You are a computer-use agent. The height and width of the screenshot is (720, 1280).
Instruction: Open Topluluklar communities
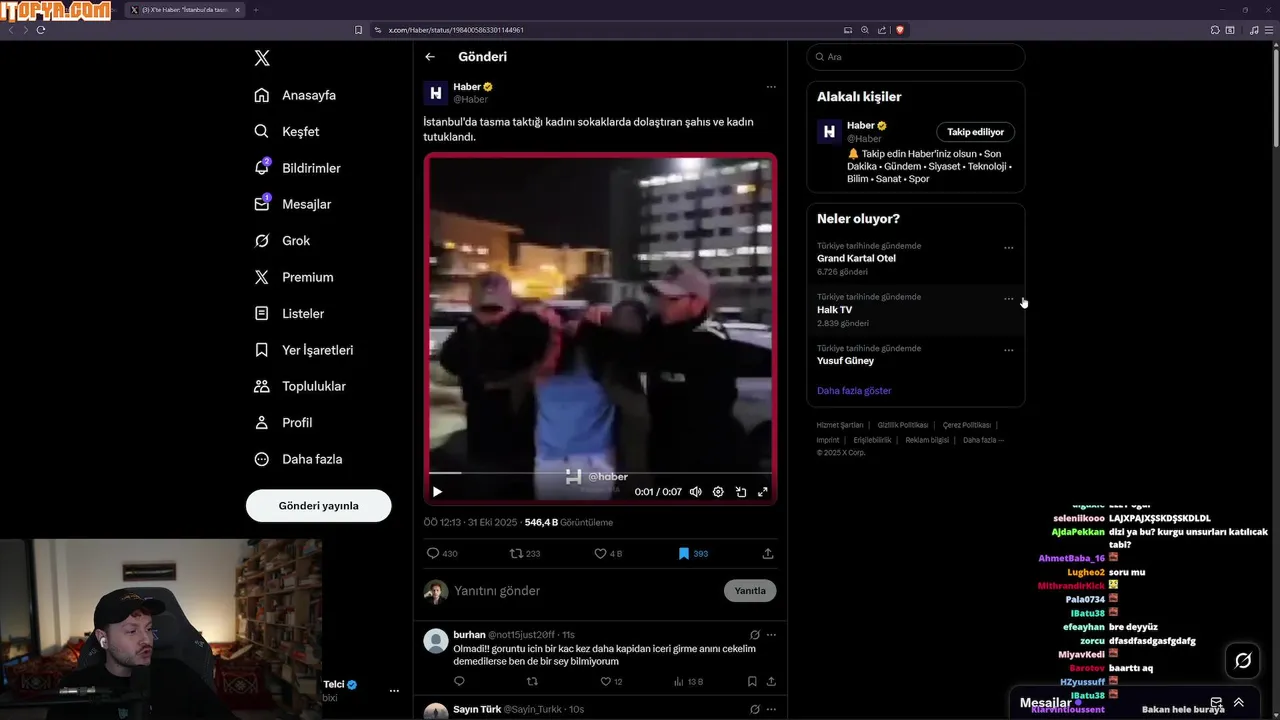coord(299,386)
